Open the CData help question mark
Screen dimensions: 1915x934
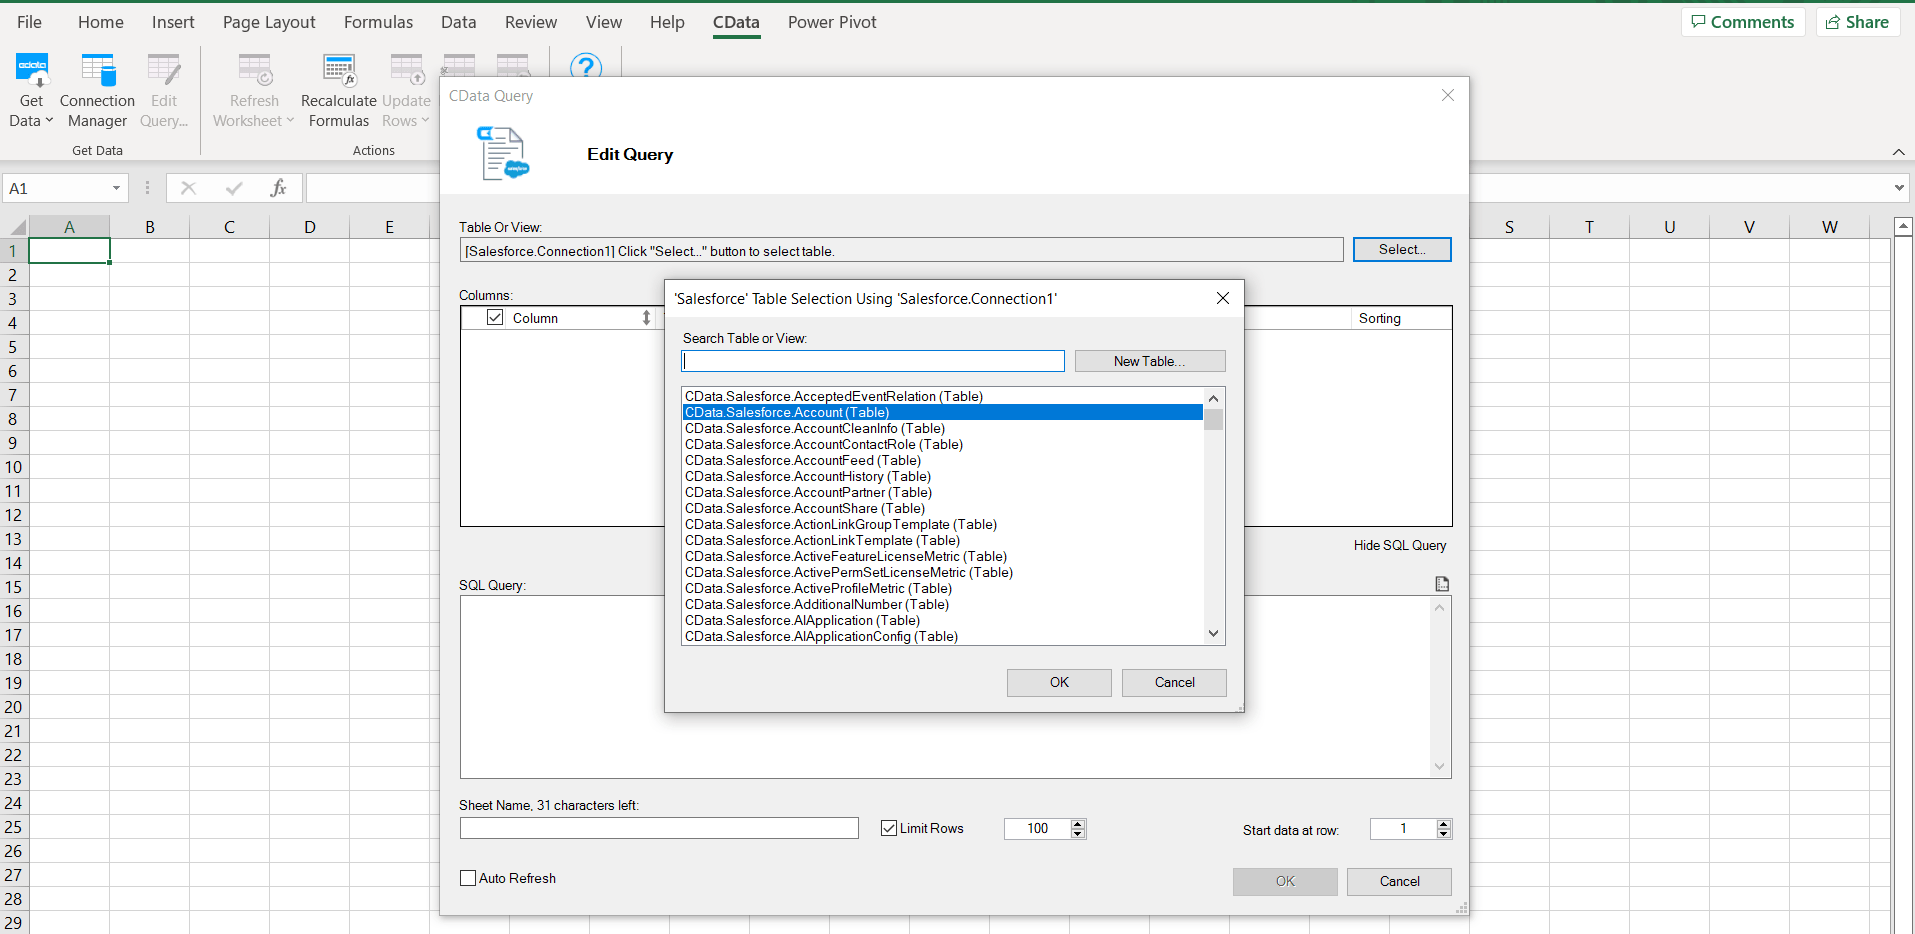point(586,67)
